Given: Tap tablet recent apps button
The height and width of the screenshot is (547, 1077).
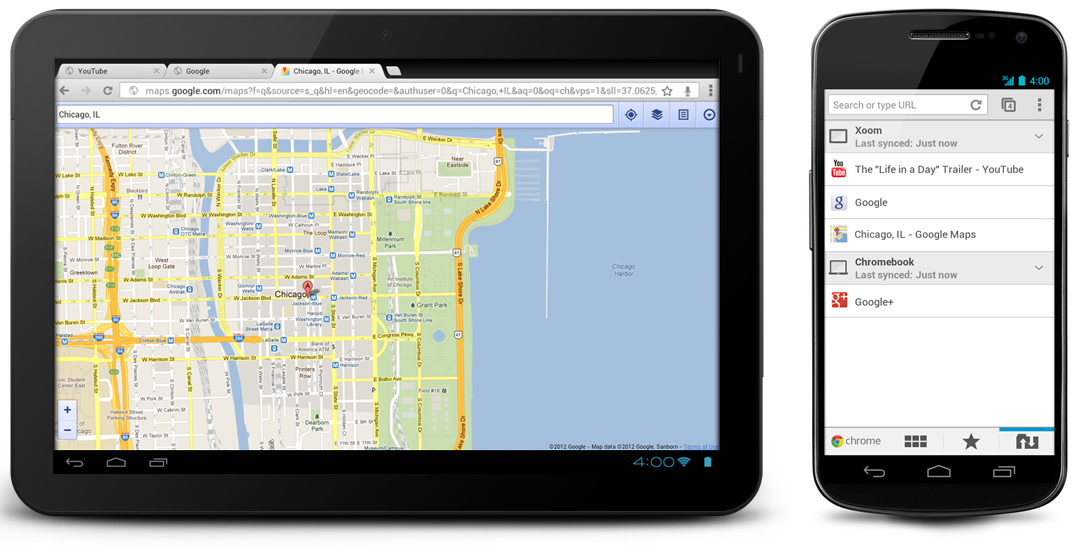Looking at the screenshot, I should (x=157, y=462).
